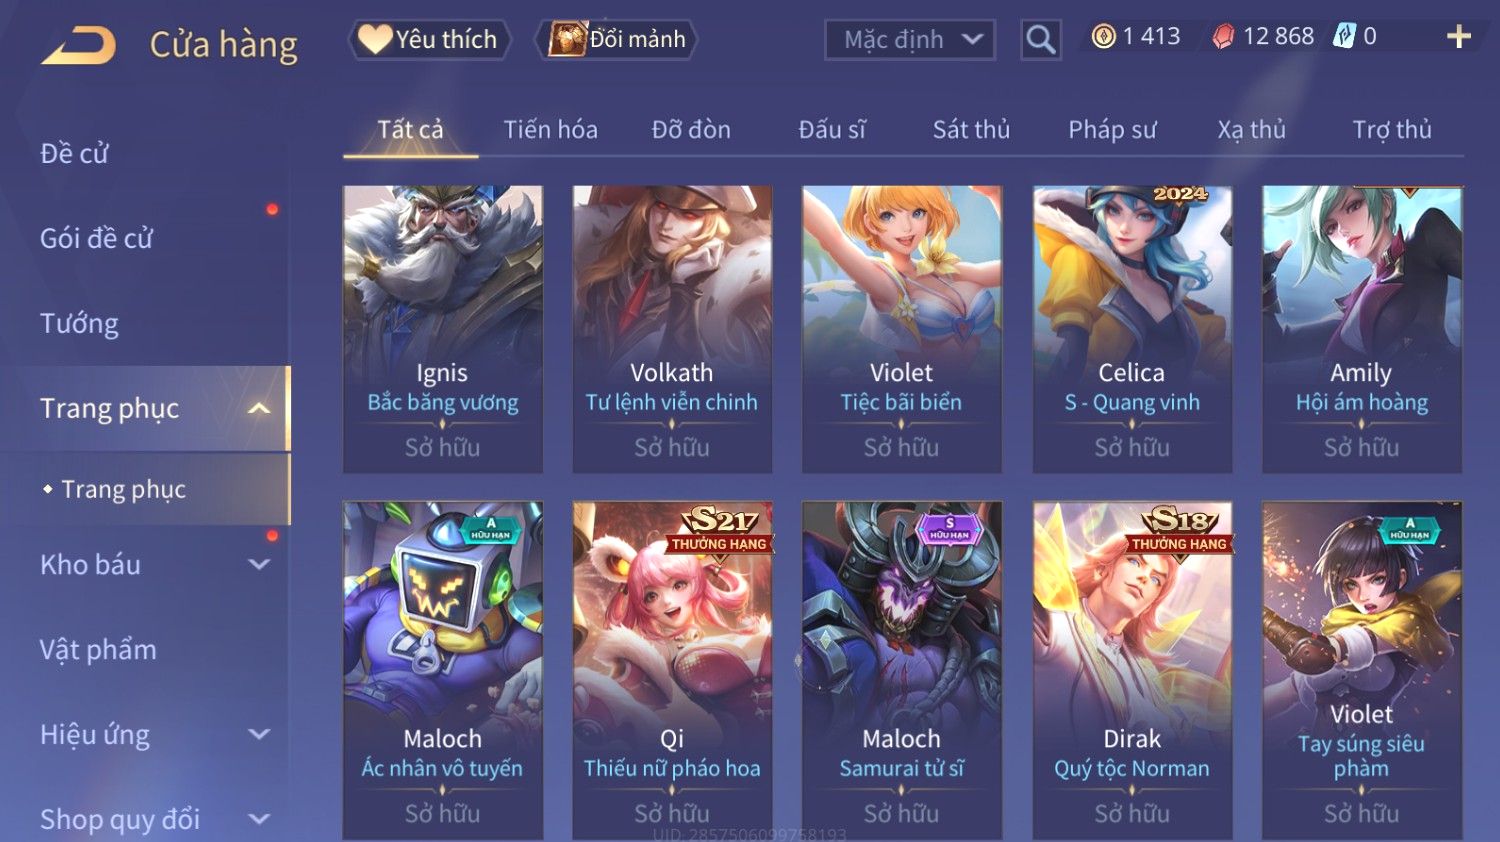Click the gold coin currency icon
This screenshot has width=1500, height=842.
1103,37
